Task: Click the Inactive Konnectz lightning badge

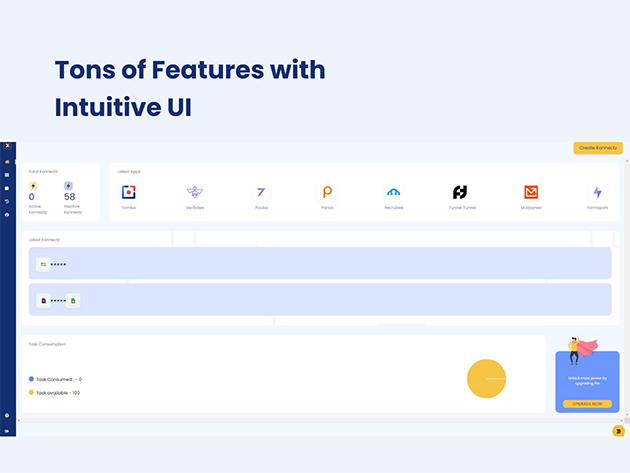Action: point(68,186)
